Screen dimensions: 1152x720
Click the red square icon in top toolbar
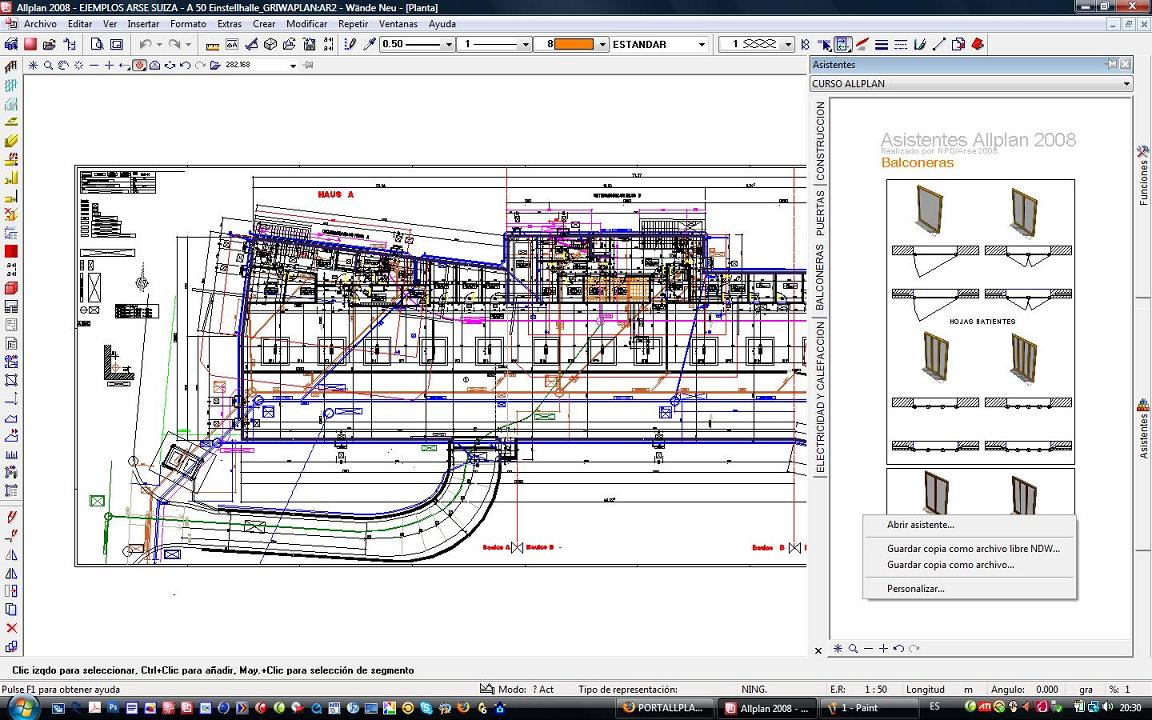click(30, 44)
